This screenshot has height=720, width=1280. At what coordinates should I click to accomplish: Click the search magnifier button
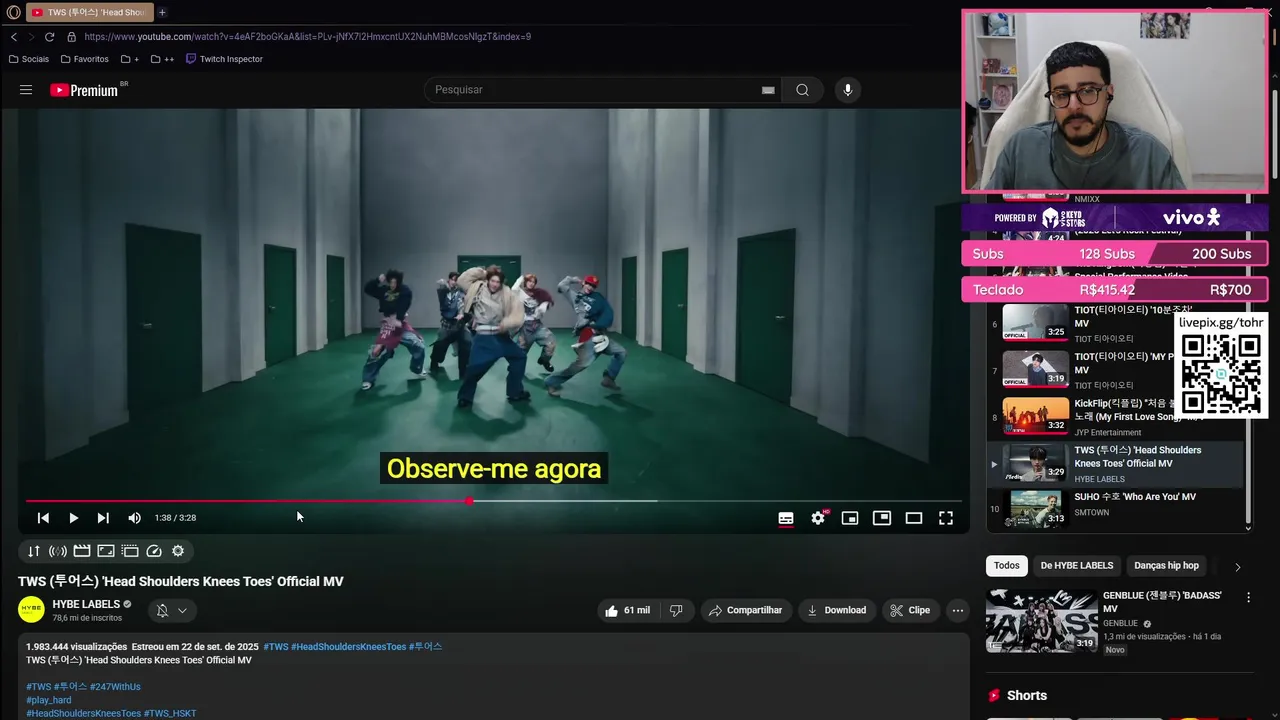(802, 90)
